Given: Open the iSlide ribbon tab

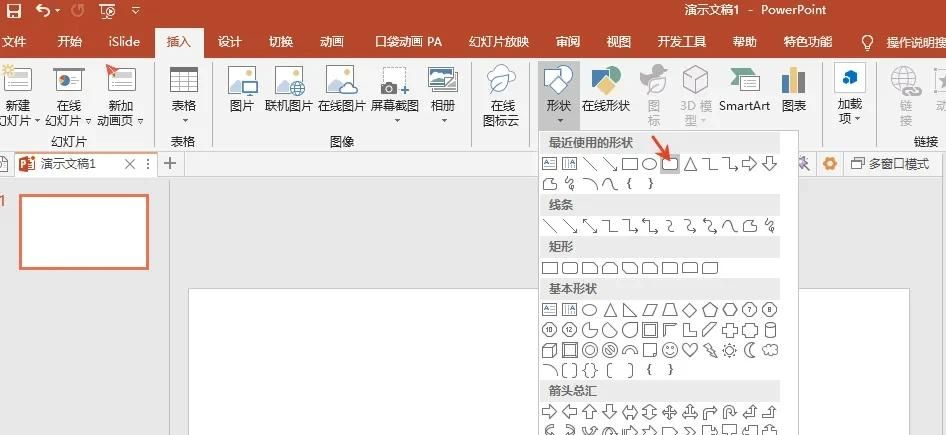Looking at the screenshot, I should (x=124, y=42).
